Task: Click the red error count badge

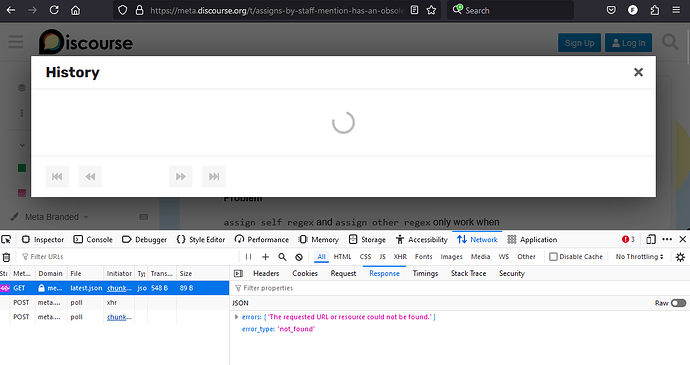Action: 628,239
